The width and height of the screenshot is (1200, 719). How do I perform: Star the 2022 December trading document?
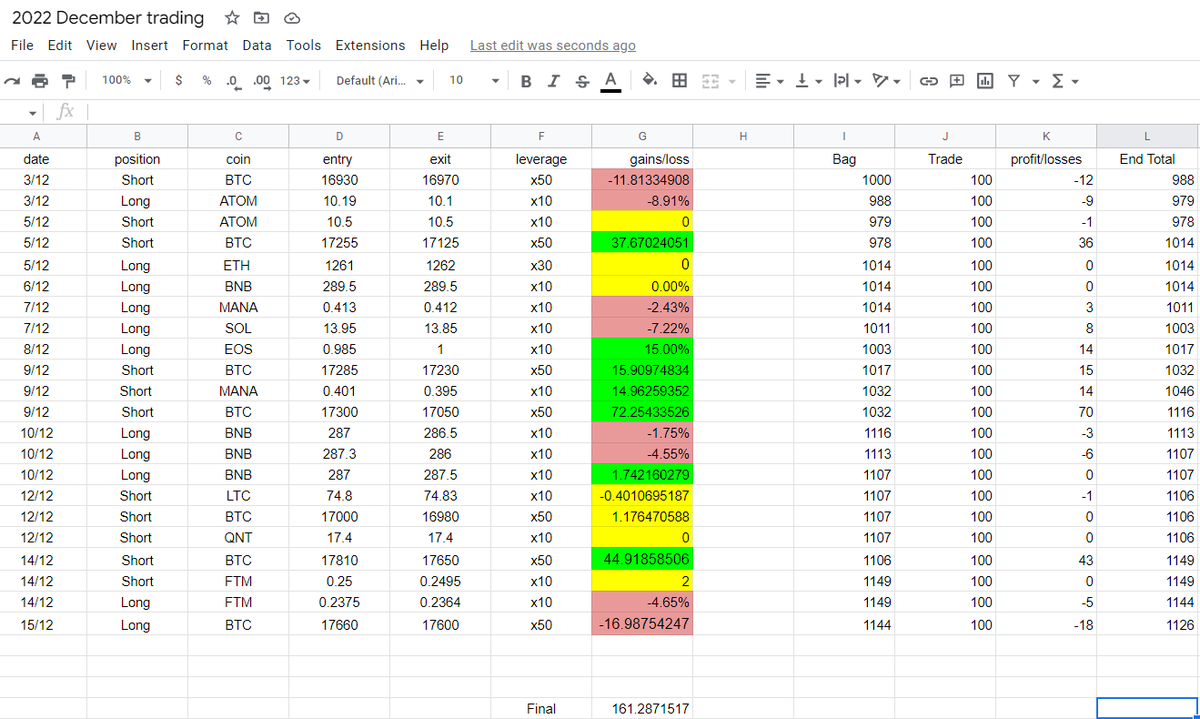click(x=232, y=18)
